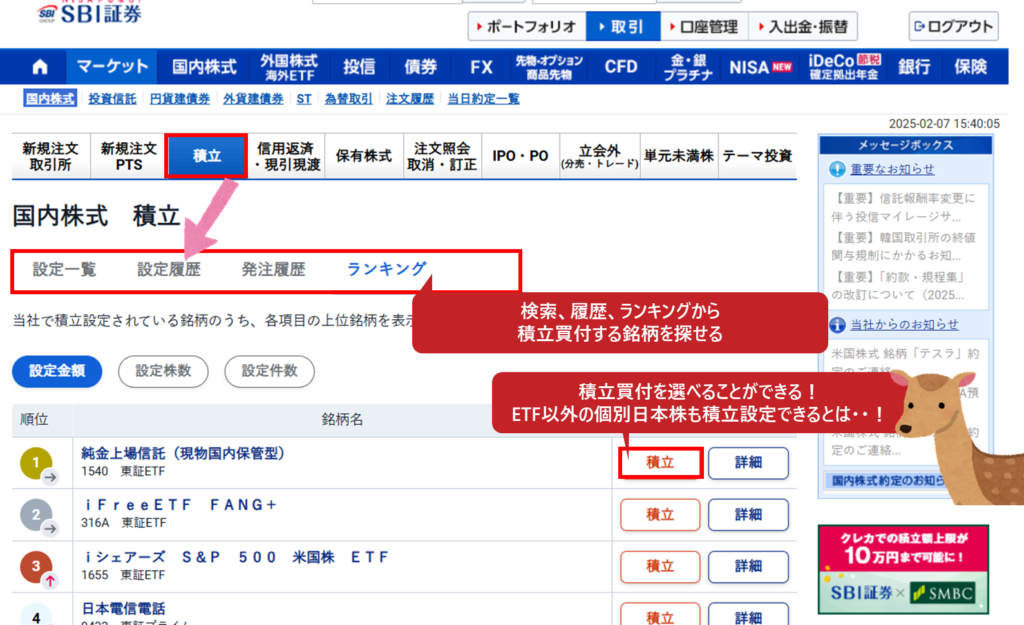
Task: Click the SBI証券 SMBC credit card banner
Action: [x=902, y=569]
